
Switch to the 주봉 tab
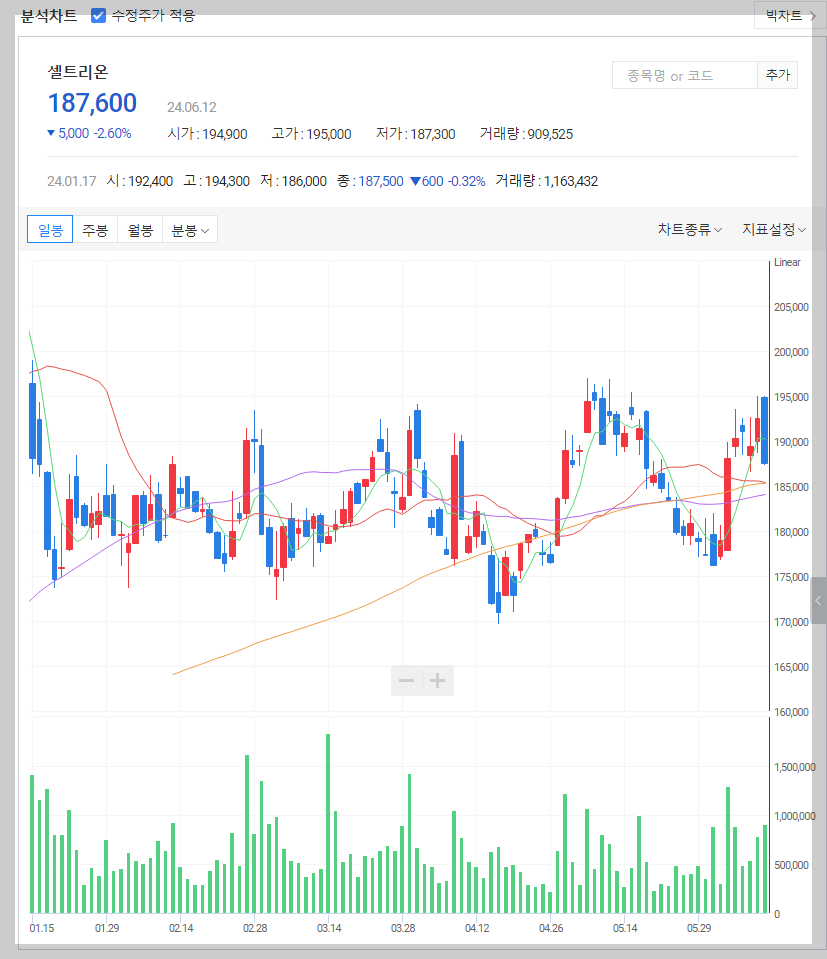coord(95,230)
